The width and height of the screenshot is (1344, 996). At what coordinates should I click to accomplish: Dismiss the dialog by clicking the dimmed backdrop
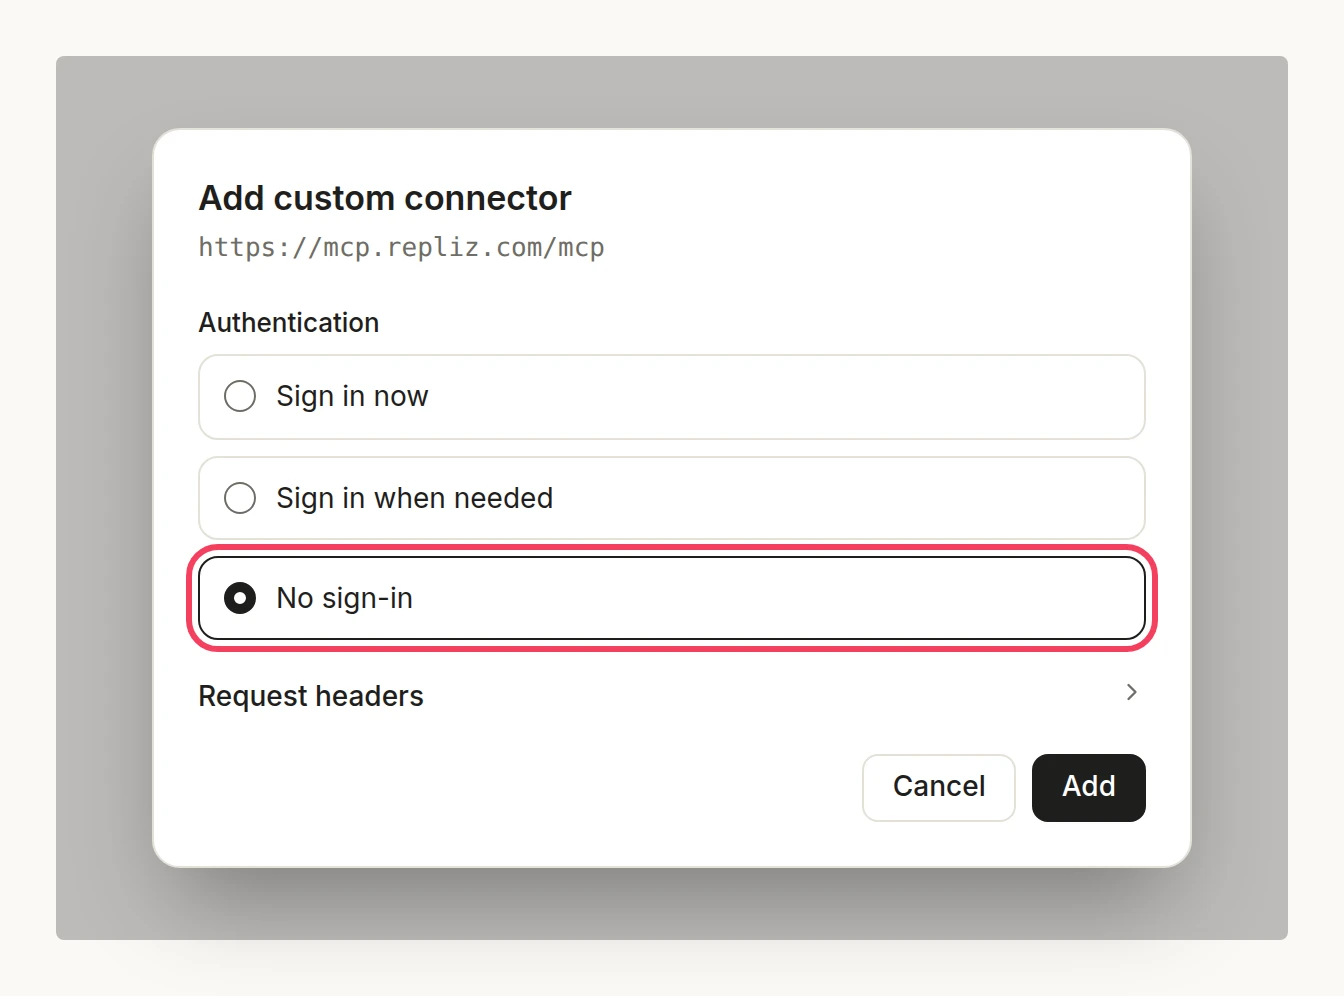click(100, 500)
